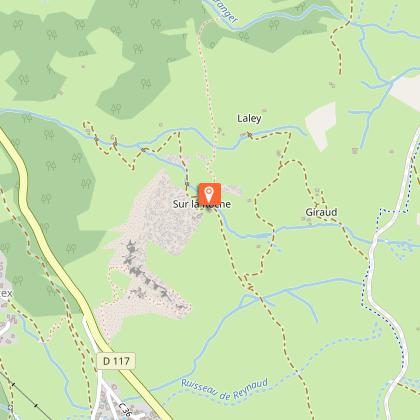Click the Ruisseau de Reynaud stream label
Image resolution: width=420 pixels, height=420 pixels.
pos(225,389)
